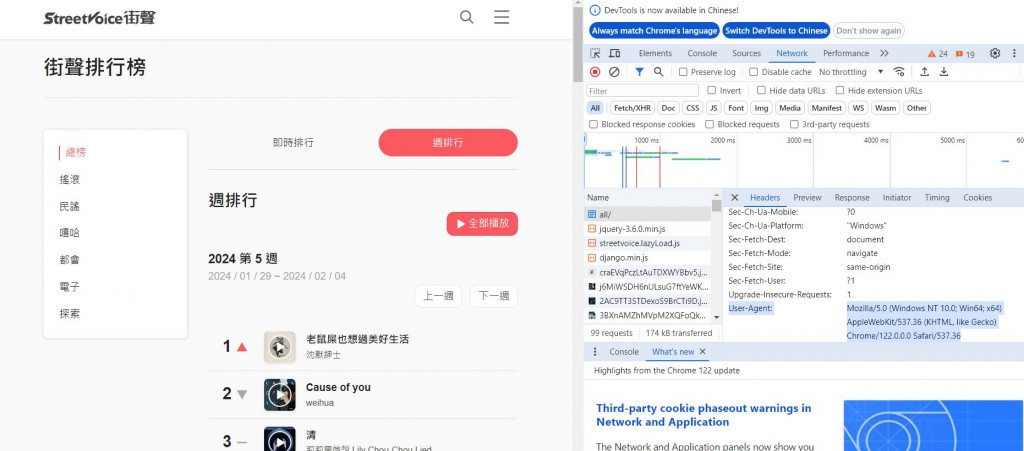Check the Invert filter checkbox
Viewport: 1024px width, 451px height.
(x=712, y=91)
